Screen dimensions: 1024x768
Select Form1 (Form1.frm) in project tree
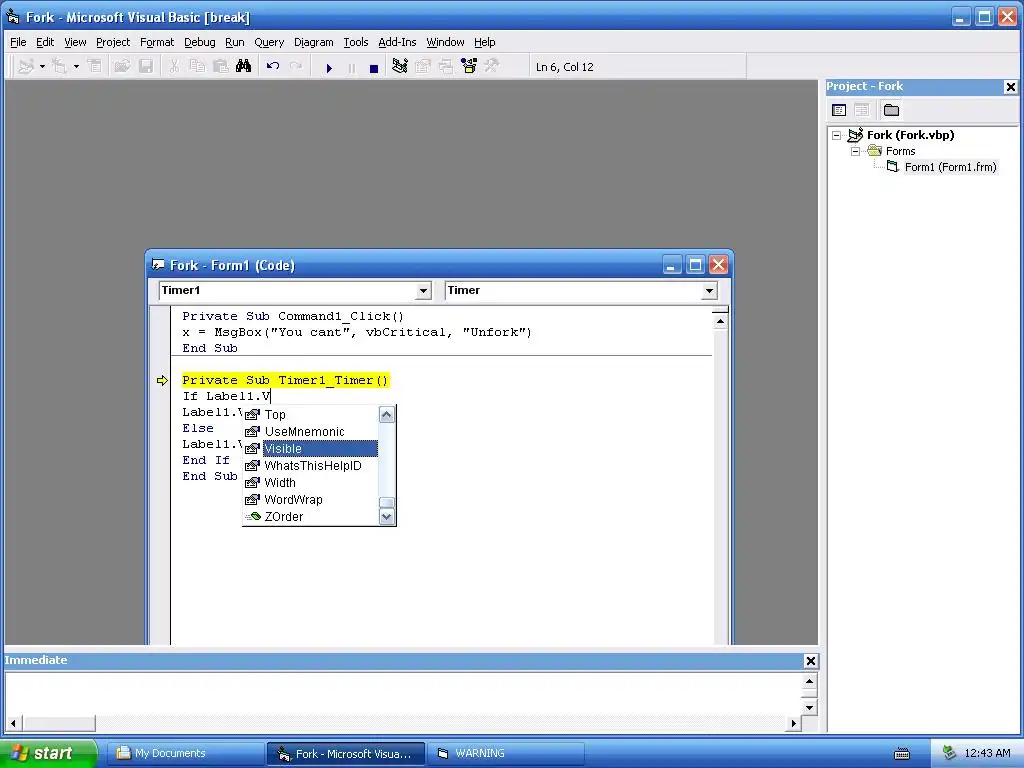[x=950, y=167]
